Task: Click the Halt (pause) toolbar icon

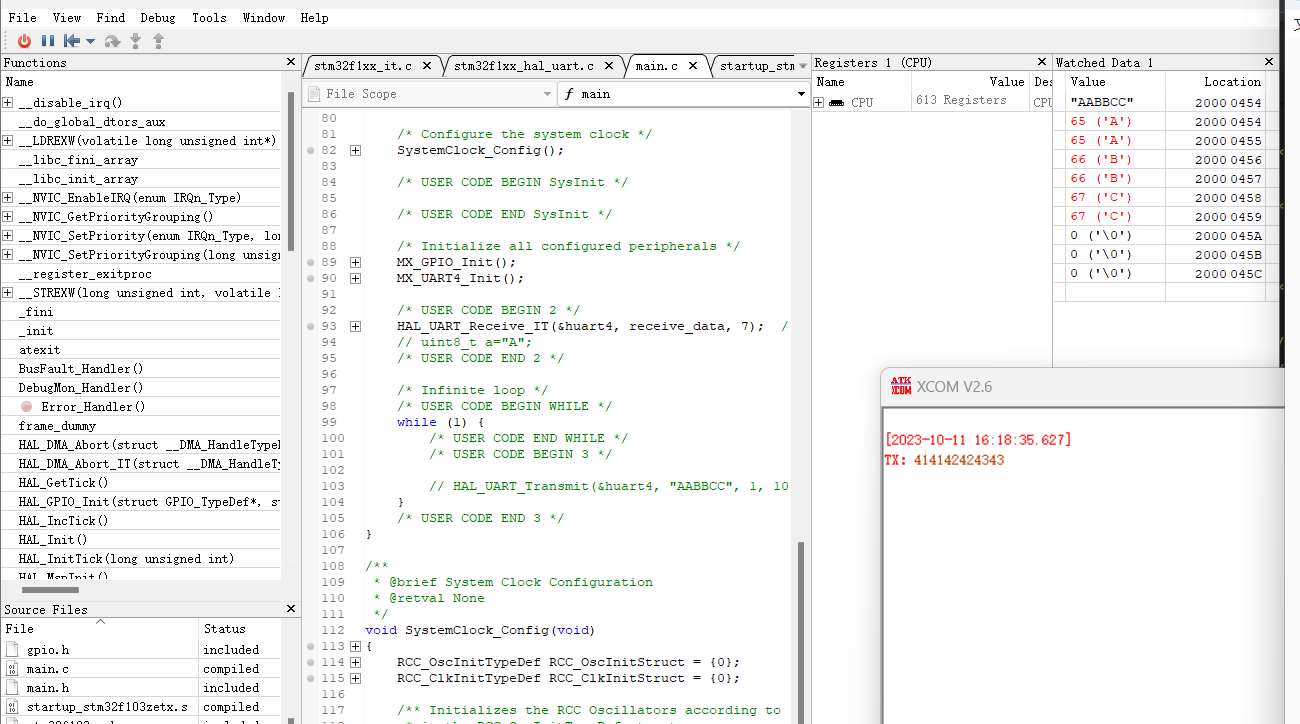Action: tap(47, 41)
